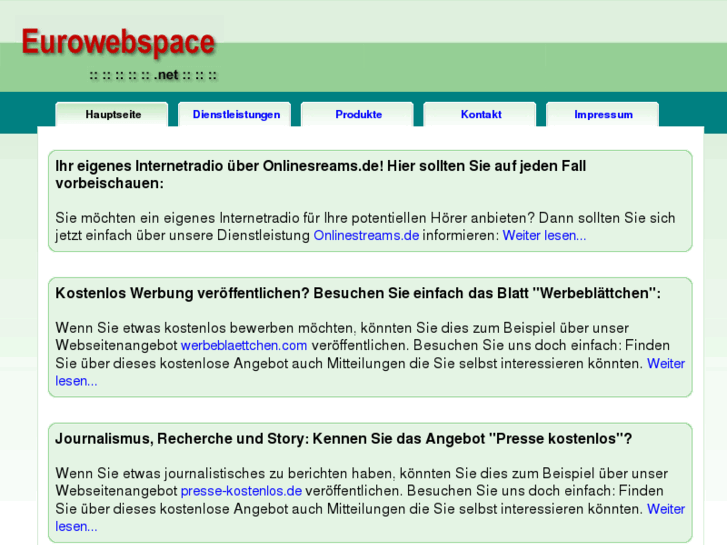Click Weiter lesen in Internetradio box
Viewport: 727px width, 545px height.
(x=544, y=236)
